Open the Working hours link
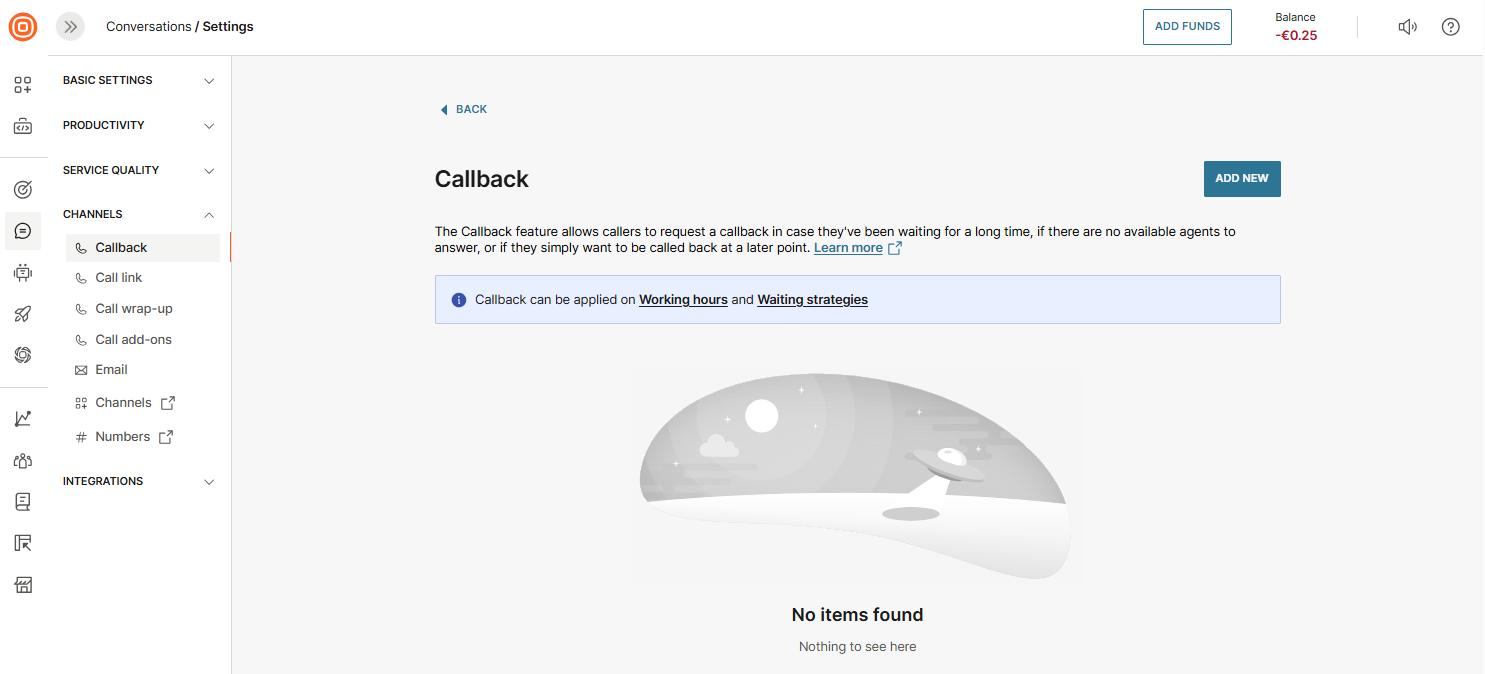The height and width of the screenshot is (674, 1485). pyautogui.click(x=683, y=300)
